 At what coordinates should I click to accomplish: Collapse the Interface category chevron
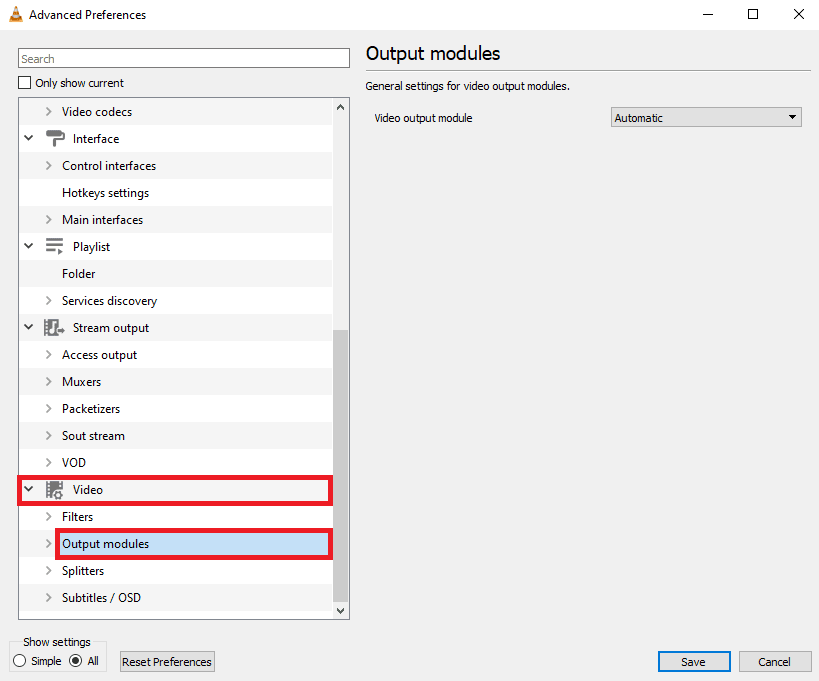(29, 138)
